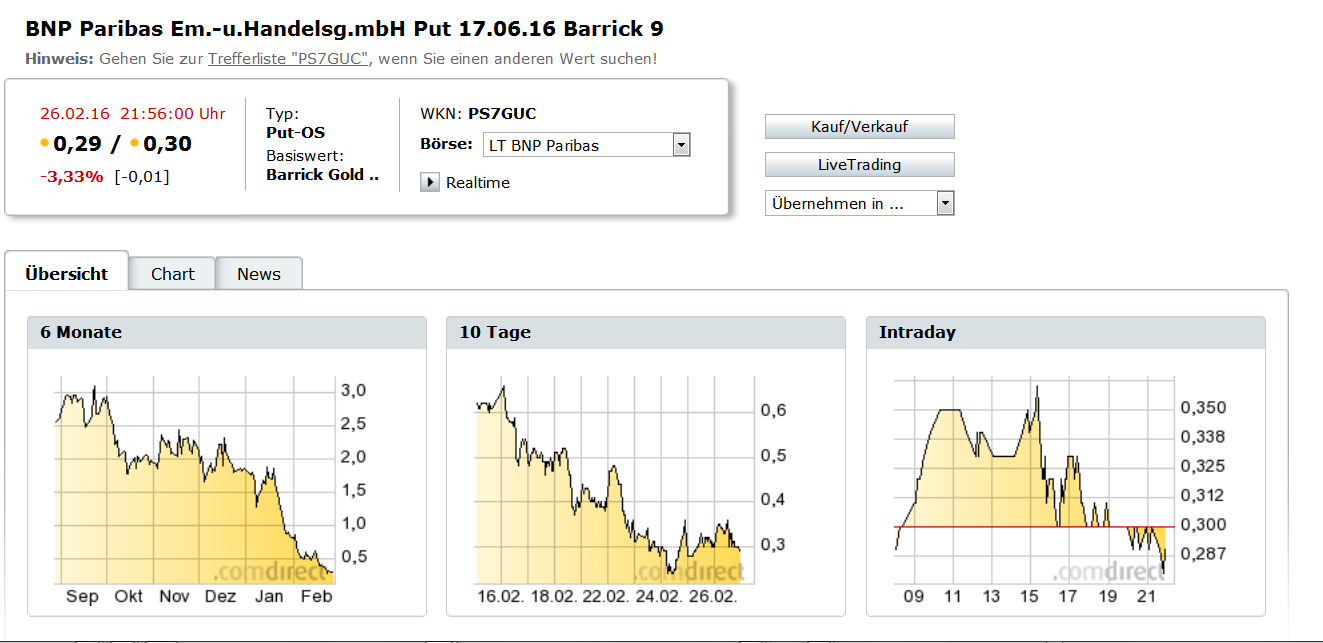1323x643 pixels.
Task: Click the WKN value PS7GUC
Action: [502, 114]
